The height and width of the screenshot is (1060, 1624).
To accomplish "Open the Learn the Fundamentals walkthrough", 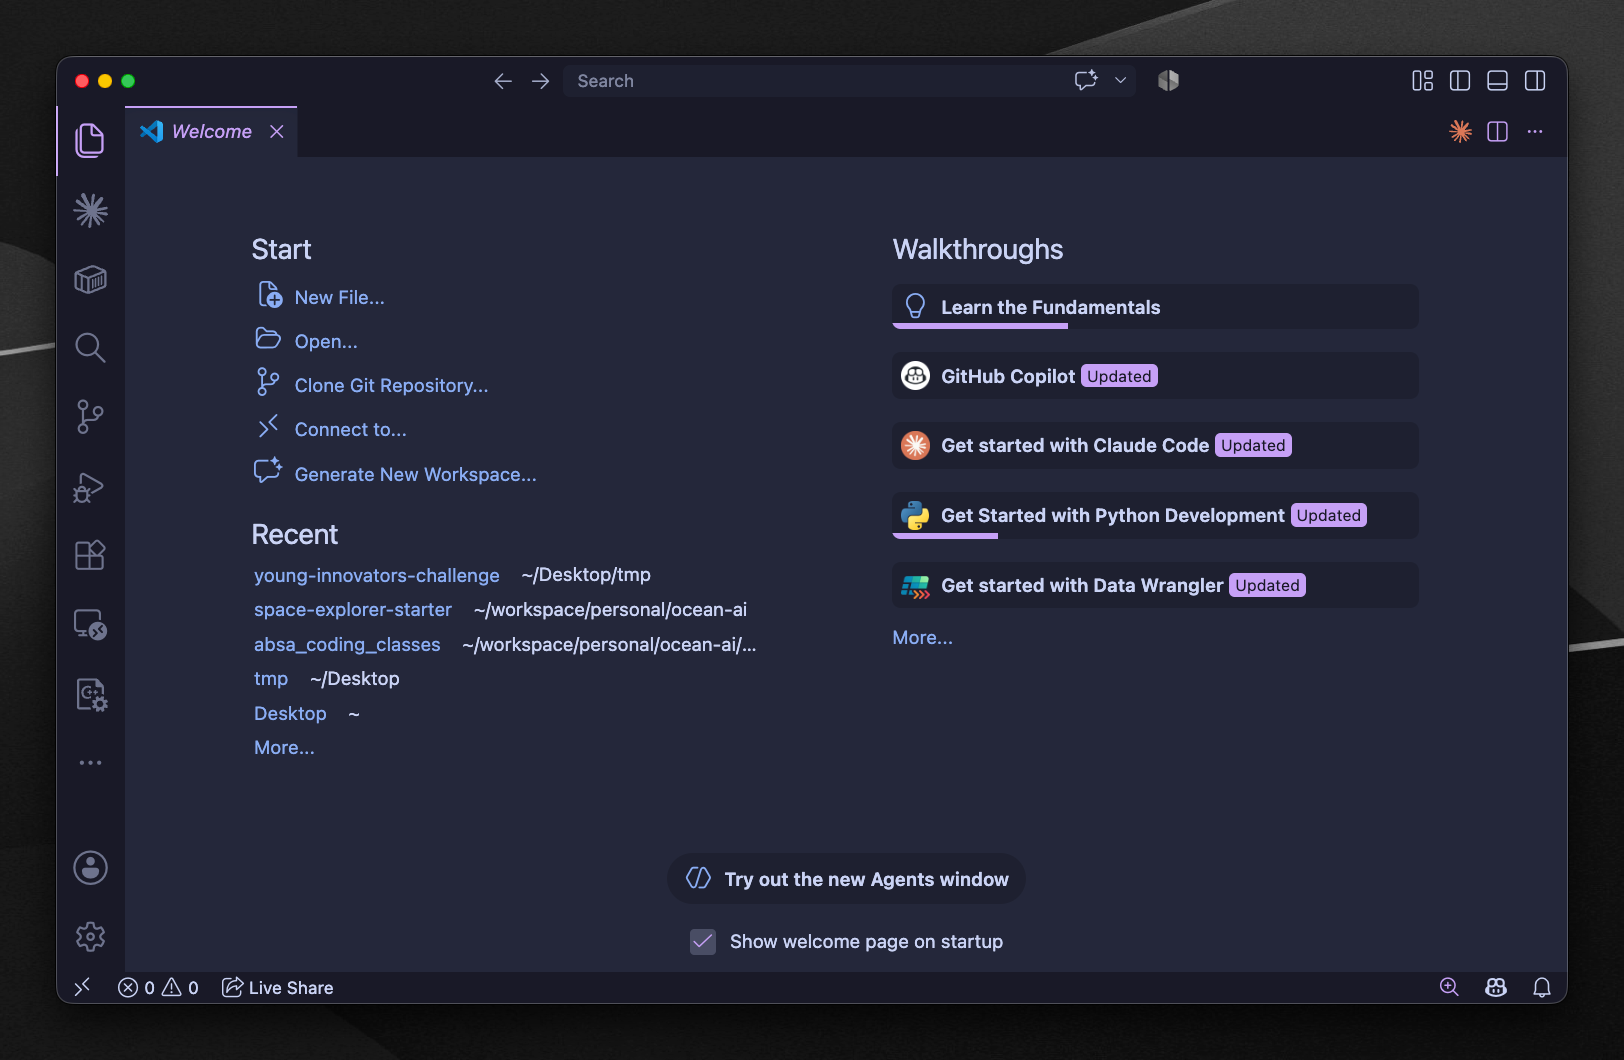I will coord(1155,307).
